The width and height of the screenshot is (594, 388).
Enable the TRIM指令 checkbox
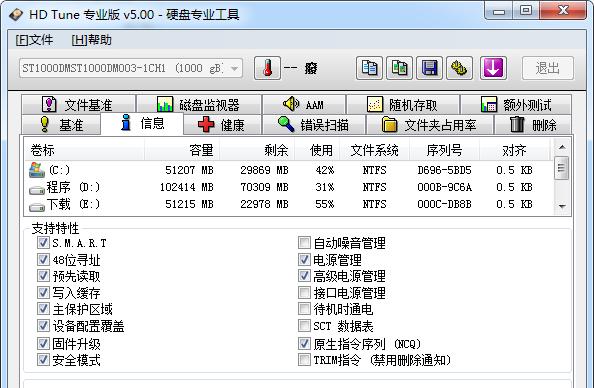point(304,360)
